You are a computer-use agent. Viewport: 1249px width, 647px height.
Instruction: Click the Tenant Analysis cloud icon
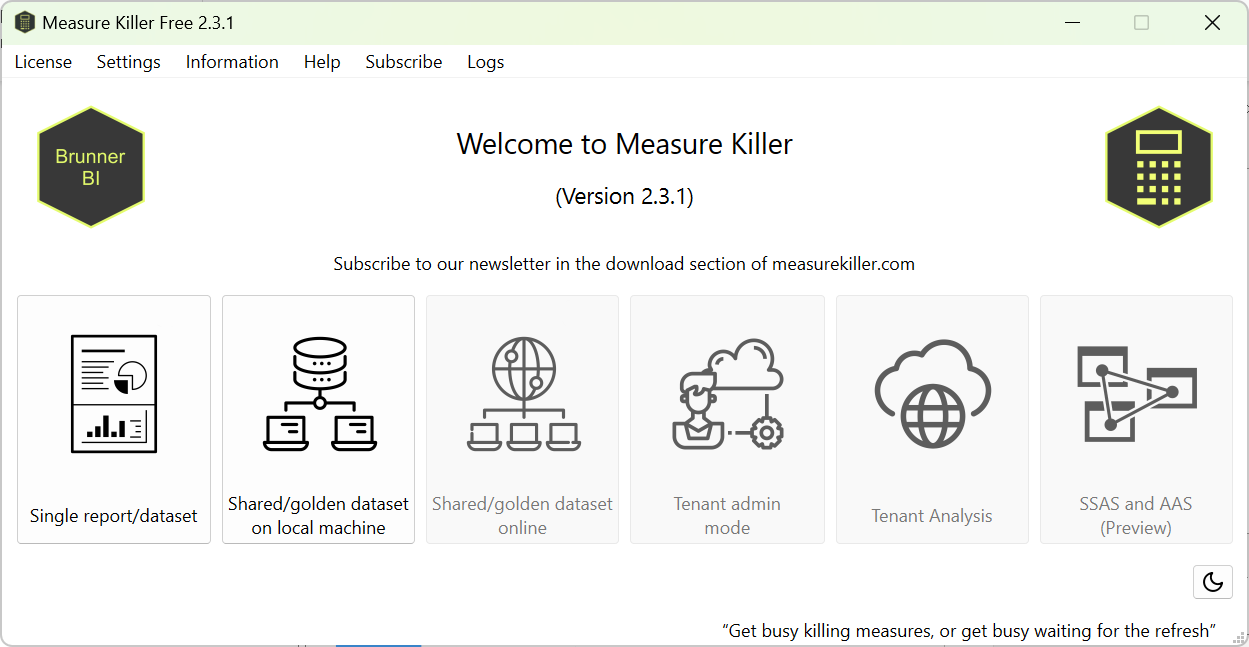point(932,393)
